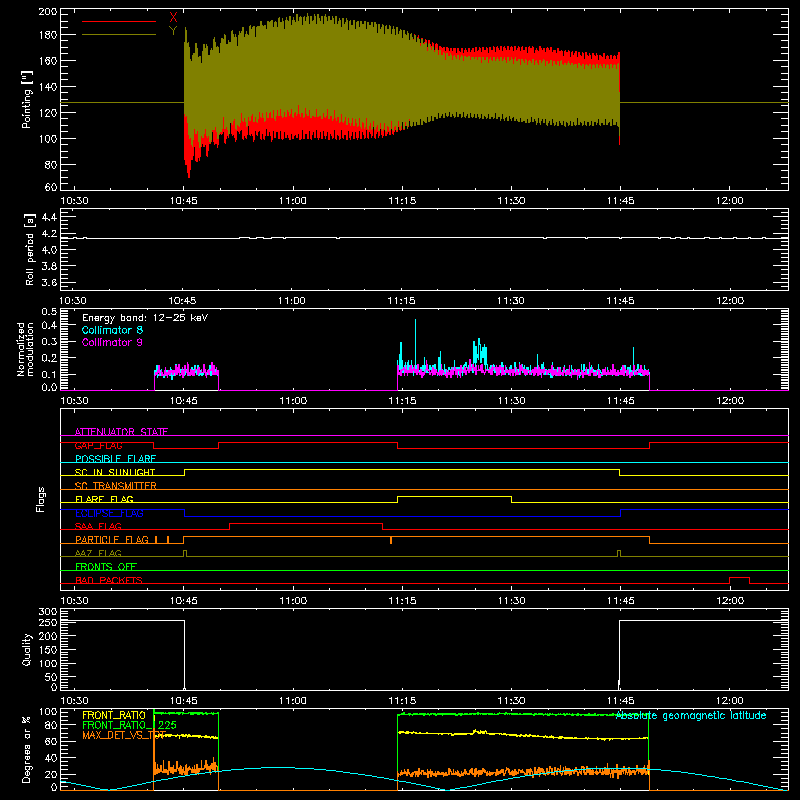
Task: Click the 11:30 tick label under modulation plot
Action: [x=511, y=401]
